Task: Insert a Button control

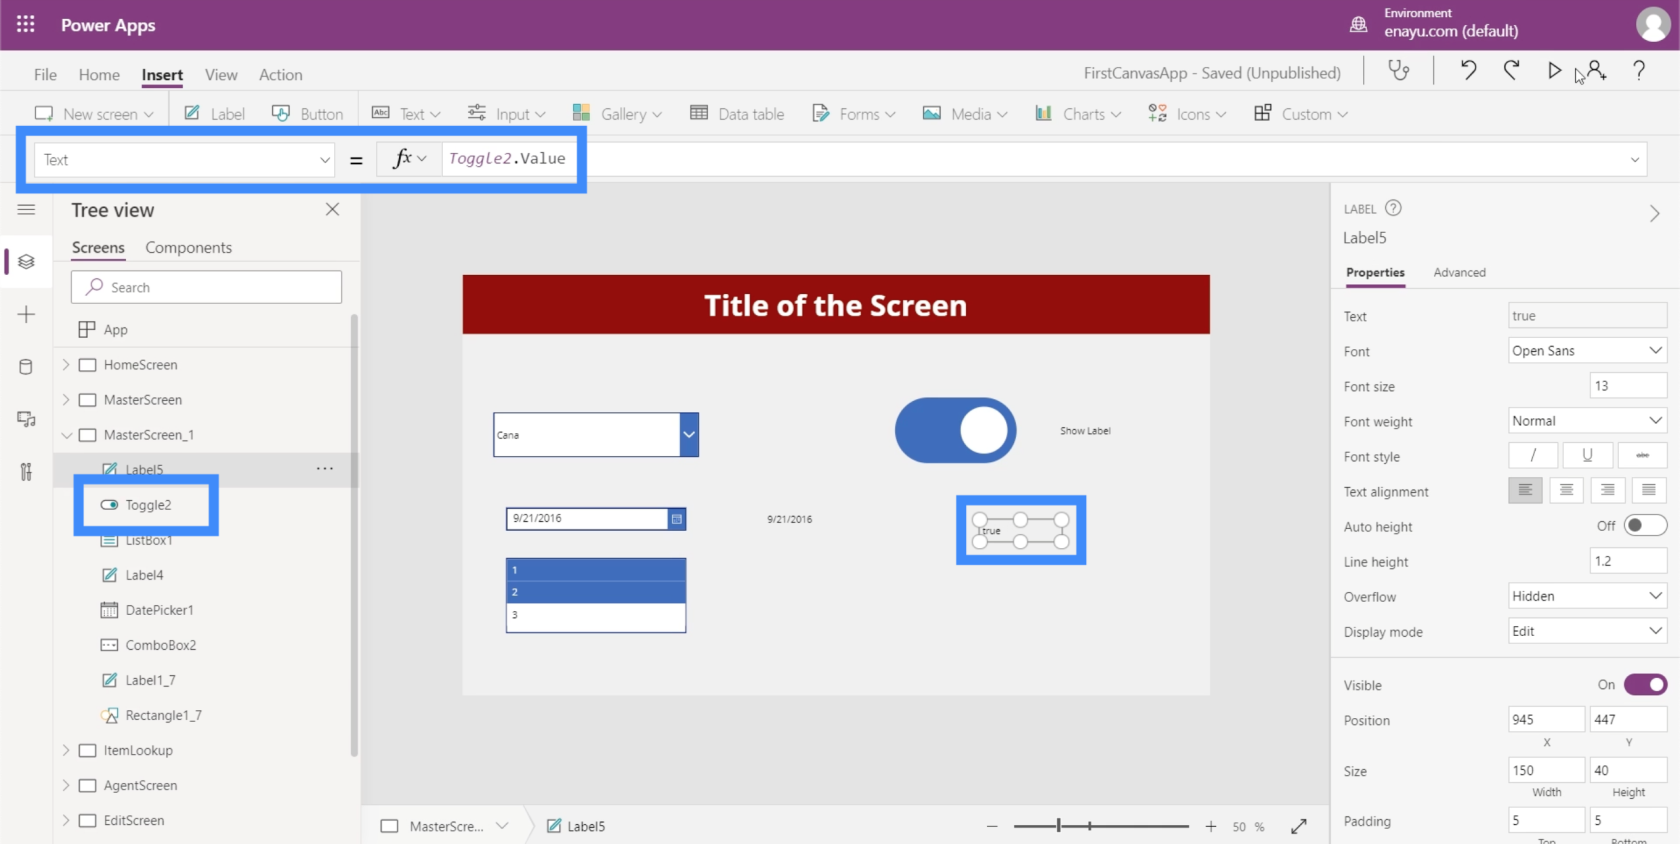Action: tap(307, 114)
